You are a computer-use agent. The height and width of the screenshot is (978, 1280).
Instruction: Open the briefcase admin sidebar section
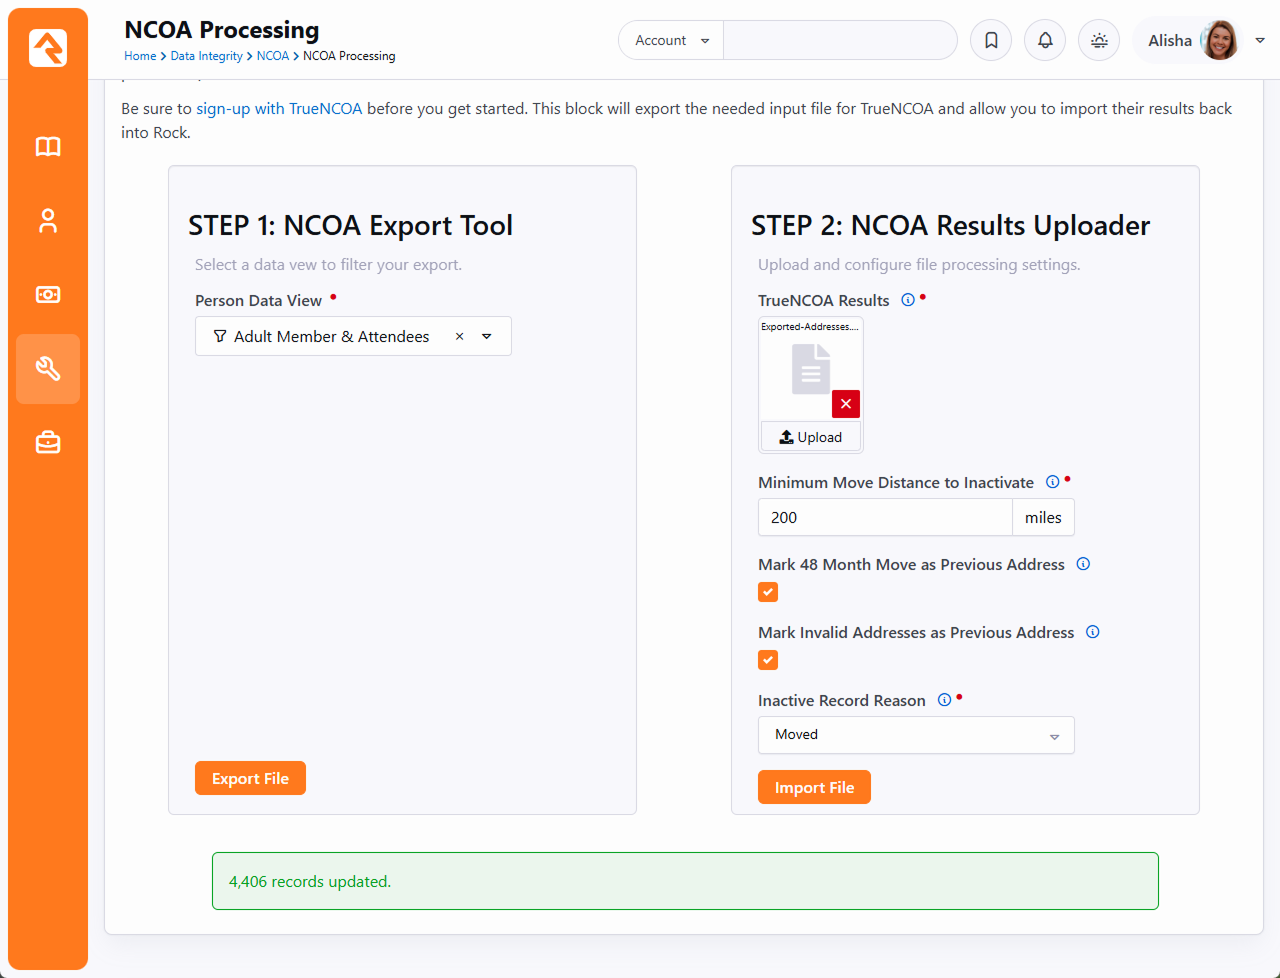[x=48, y=442]
